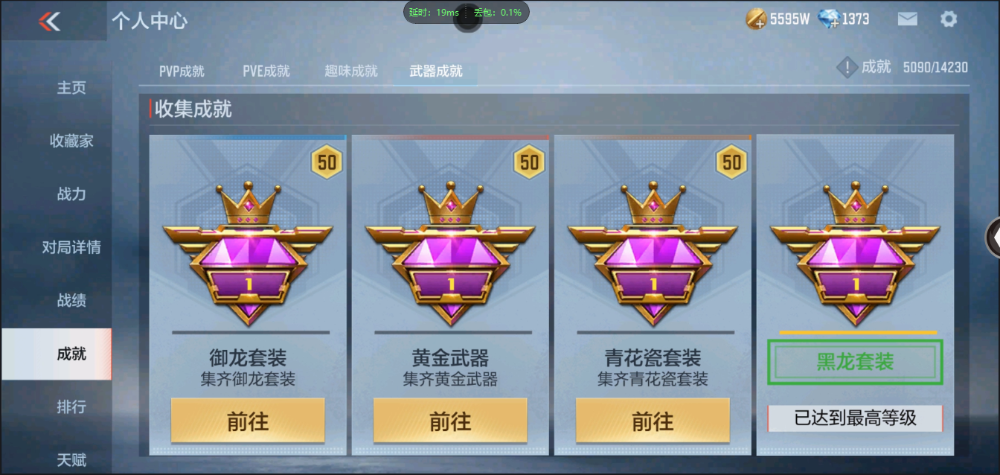Select the 武器成就 tab
1000x475 pixels.
pos(436,71)
